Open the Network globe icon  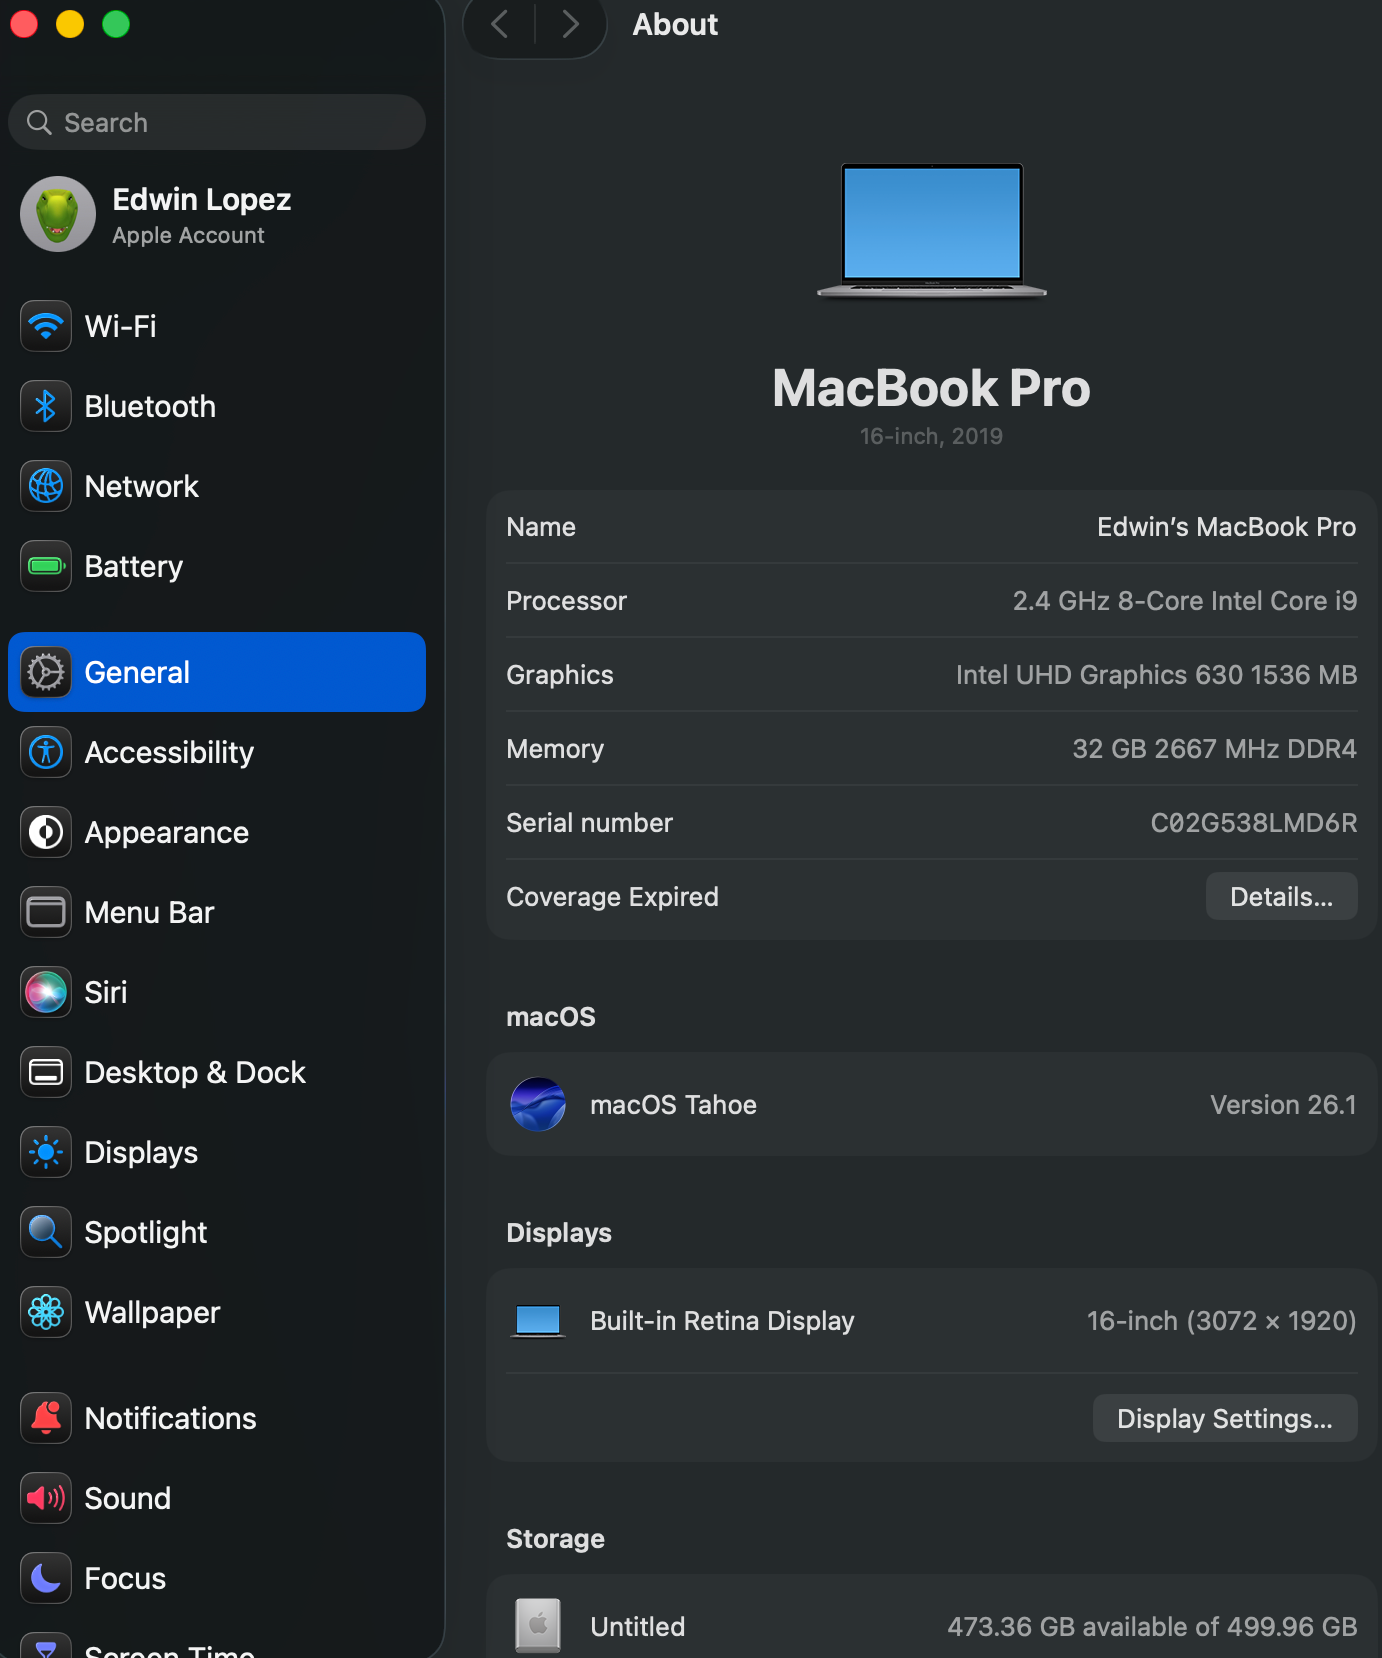coord(46,486)
